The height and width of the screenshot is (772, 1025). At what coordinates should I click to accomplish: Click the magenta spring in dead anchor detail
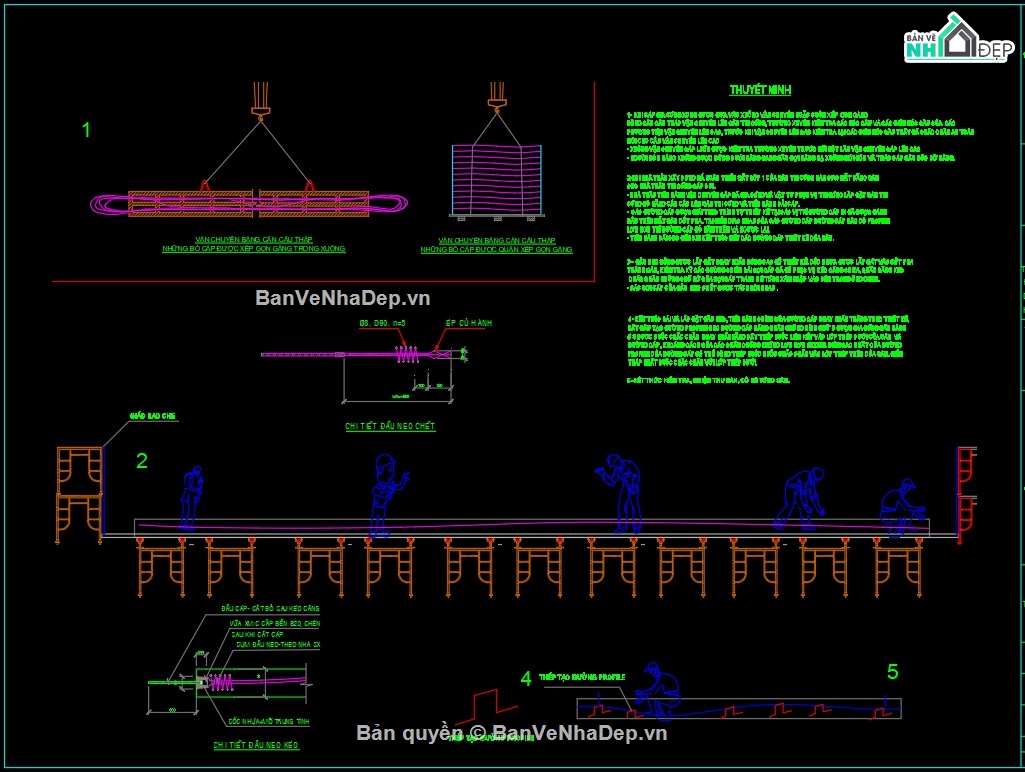coord(407,354)
